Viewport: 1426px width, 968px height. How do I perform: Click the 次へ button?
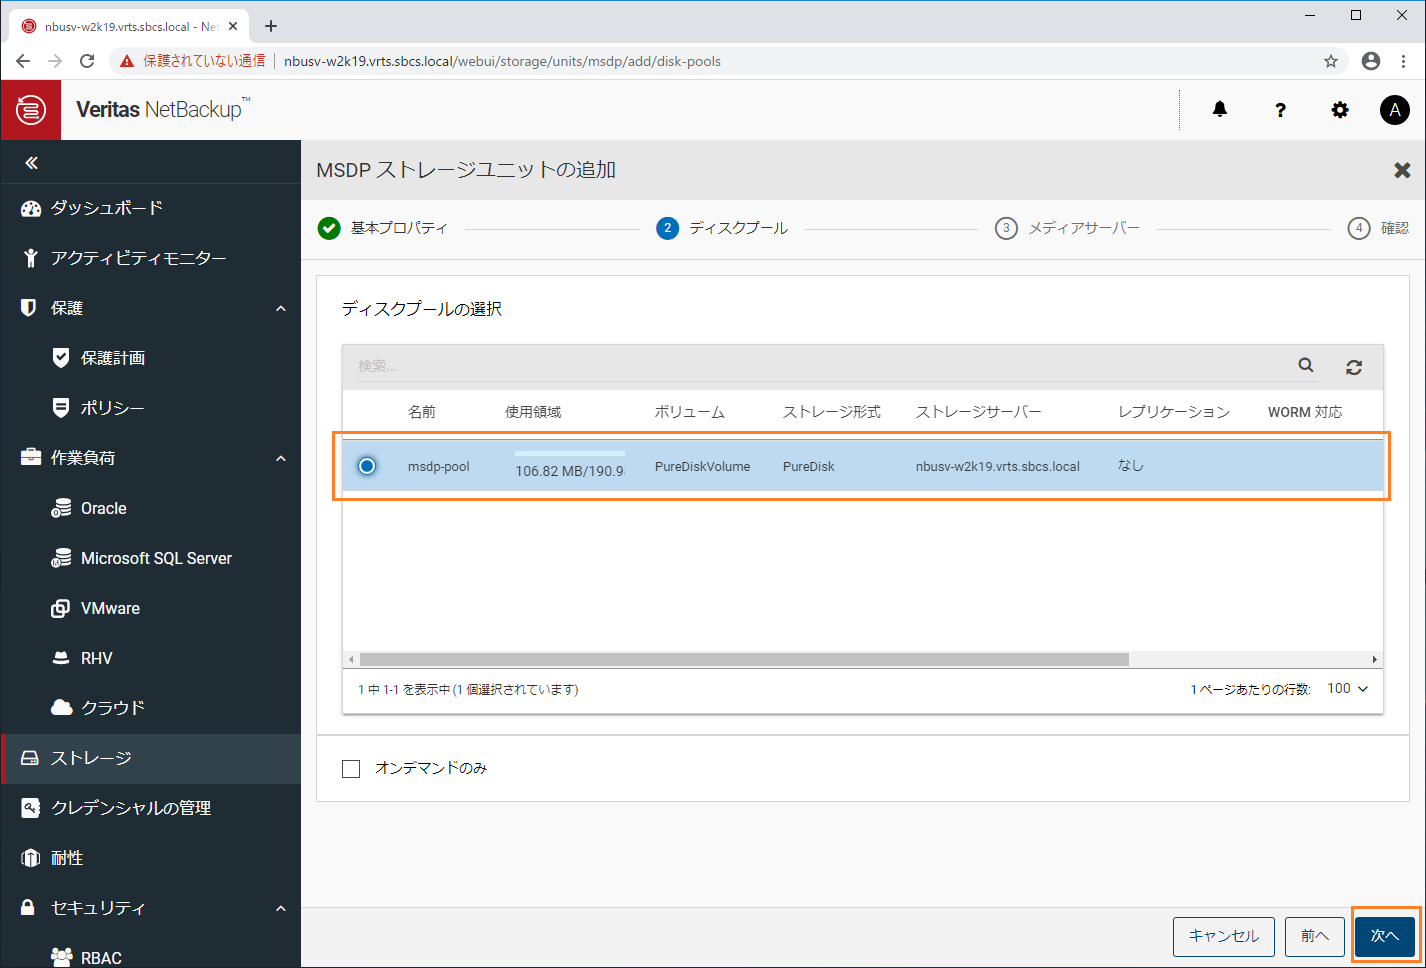click(1385, 936)
